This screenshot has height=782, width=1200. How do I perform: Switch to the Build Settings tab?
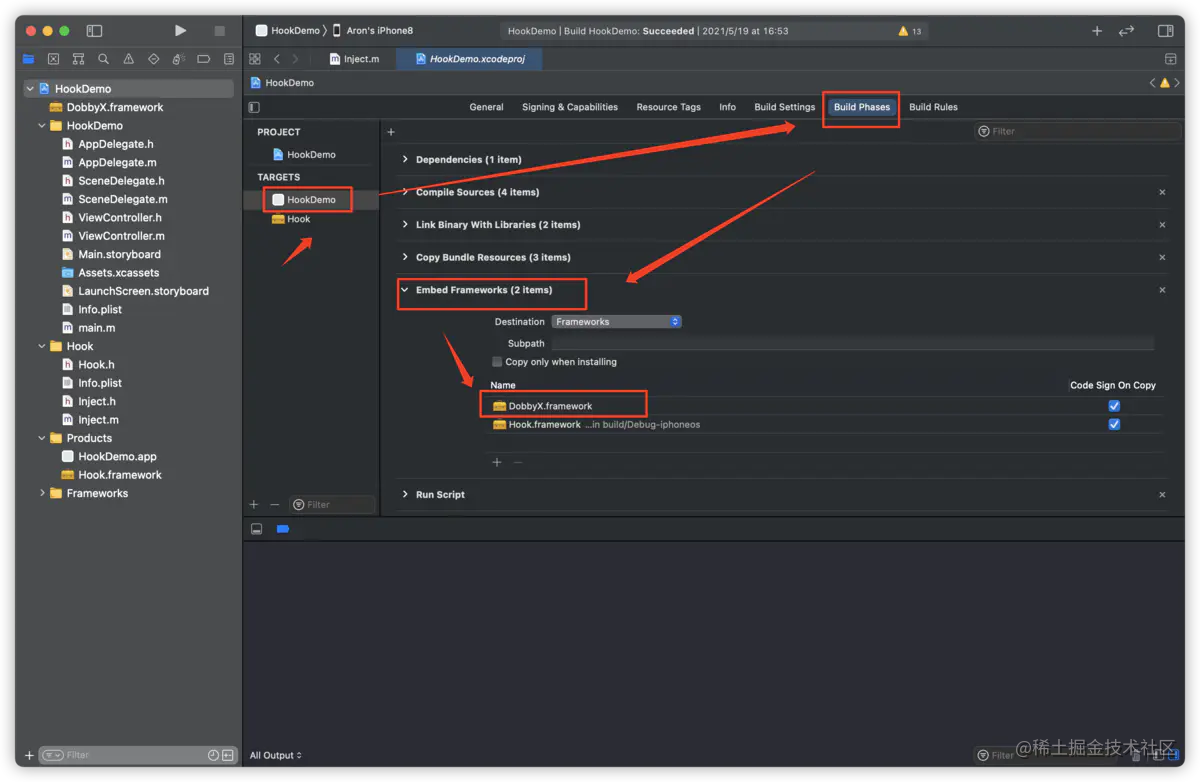785,107
